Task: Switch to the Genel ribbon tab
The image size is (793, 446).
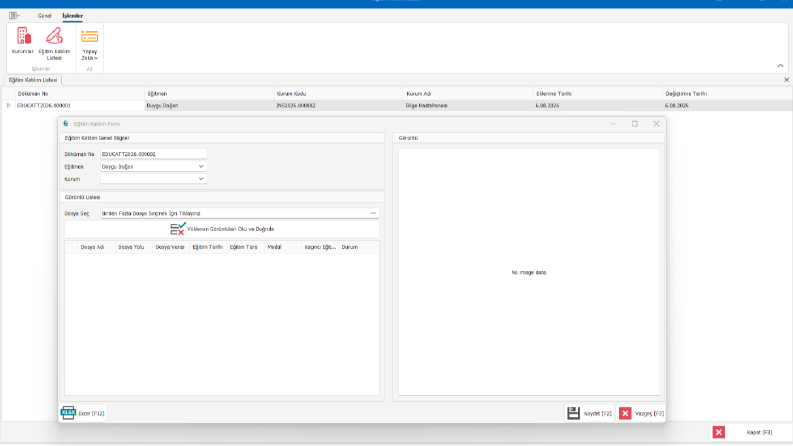Action: click(45, 16)
